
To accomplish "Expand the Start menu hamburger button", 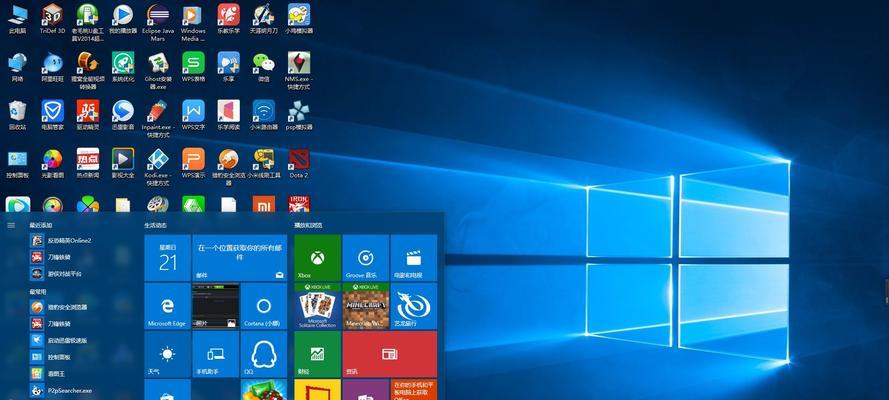I will click(11, 225).
